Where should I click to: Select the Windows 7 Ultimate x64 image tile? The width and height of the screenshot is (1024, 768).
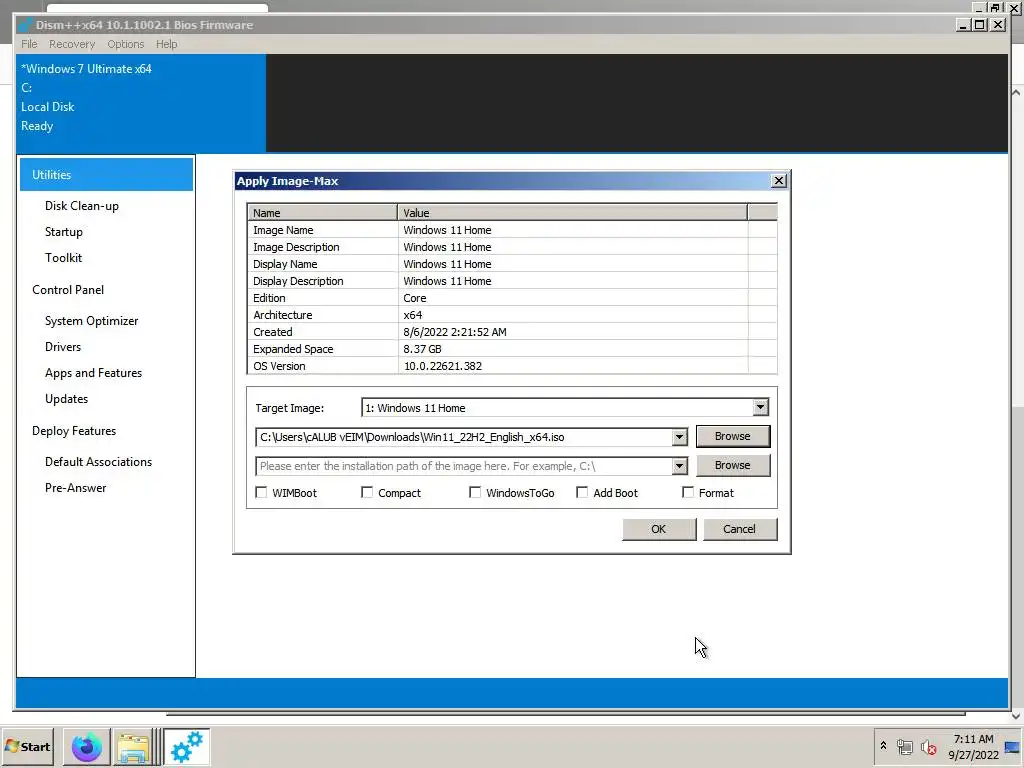(x=141, y=103)
